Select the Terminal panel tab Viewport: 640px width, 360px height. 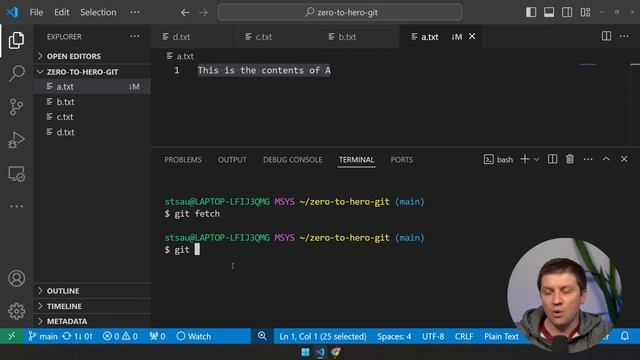tap(356, 160)
